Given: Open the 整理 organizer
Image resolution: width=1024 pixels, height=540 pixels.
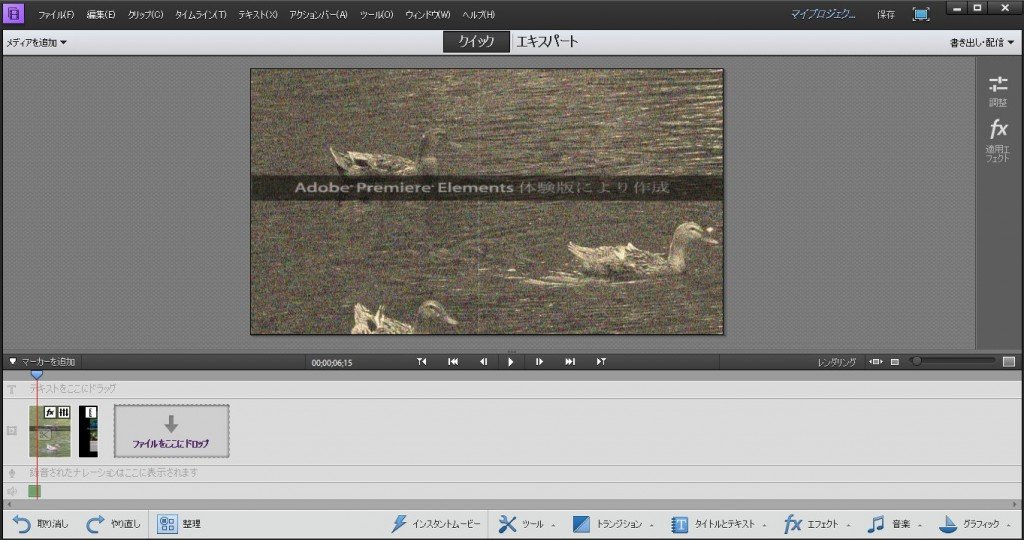Looking at the screenshot, I should click(x=180, y=524).
